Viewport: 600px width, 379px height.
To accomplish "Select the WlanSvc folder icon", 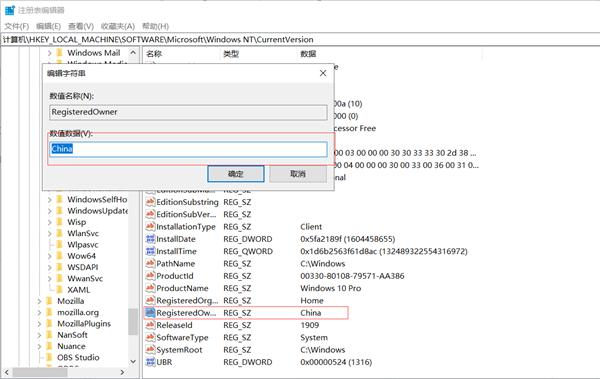I will pyautogui.click(x=59, y=234).
